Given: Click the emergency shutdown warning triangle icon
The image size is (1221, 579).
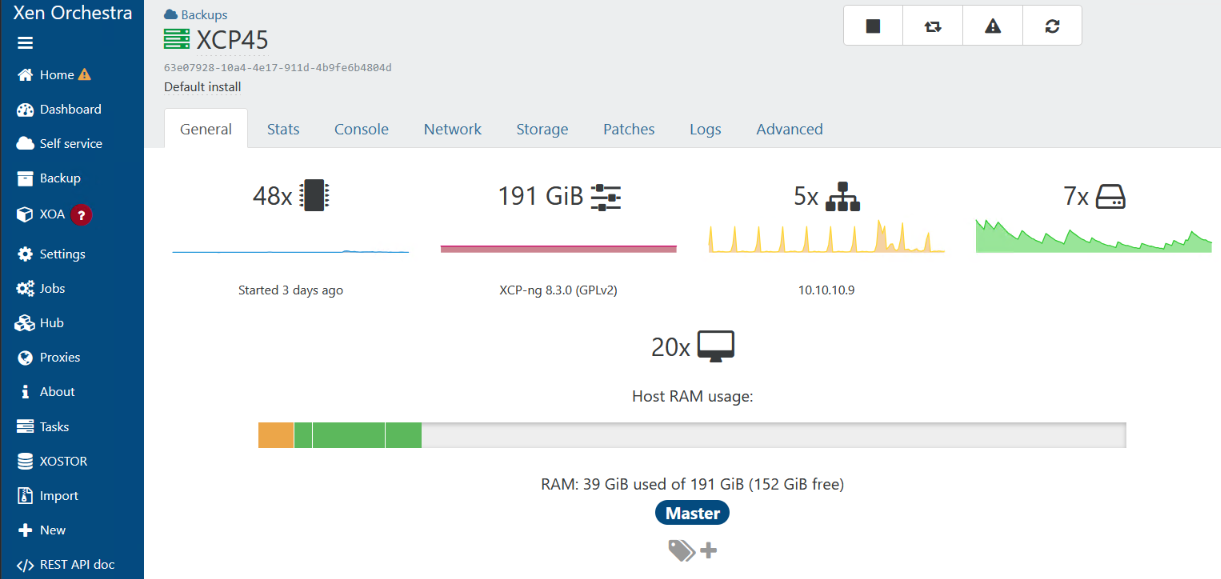Looking at the screenshot, I should pyautogui.click(x=992, y=27).
